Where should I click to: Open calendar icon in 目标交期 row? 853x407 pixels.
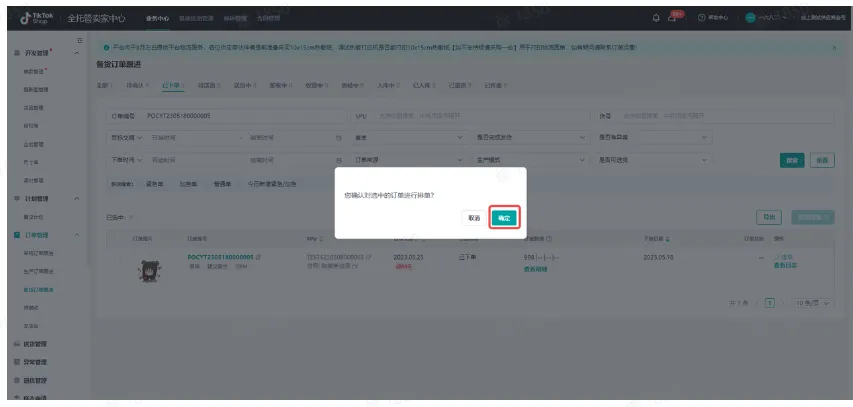coord(339,138)
